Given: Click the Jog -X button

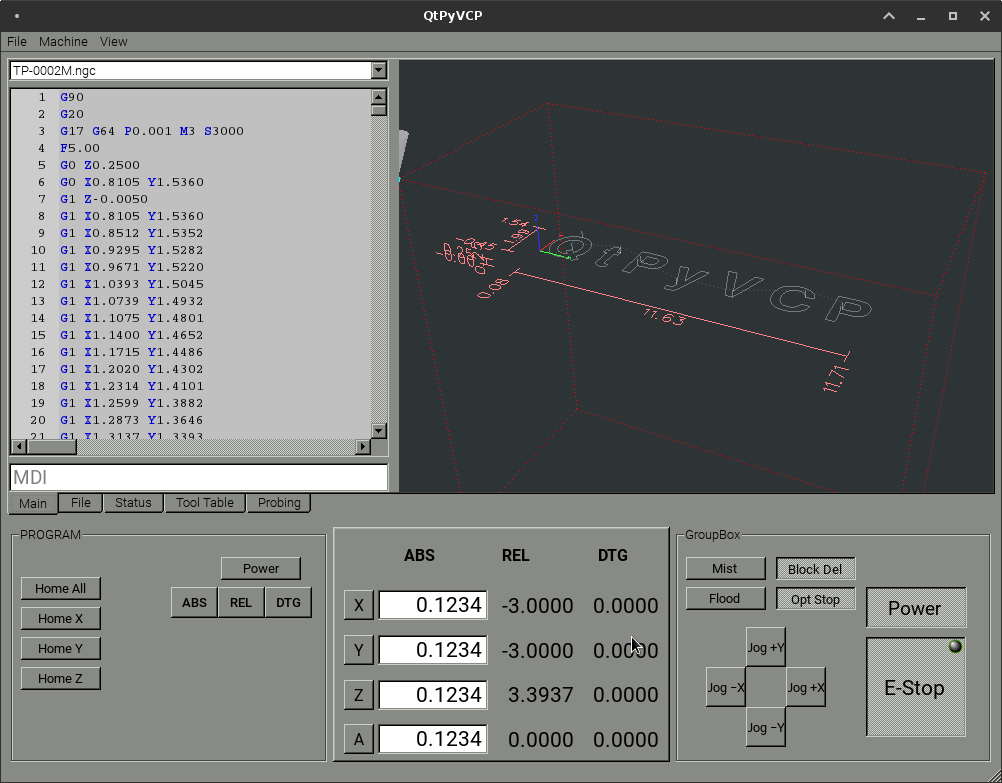Looking at the screenshot, I should tap(726, 687).
